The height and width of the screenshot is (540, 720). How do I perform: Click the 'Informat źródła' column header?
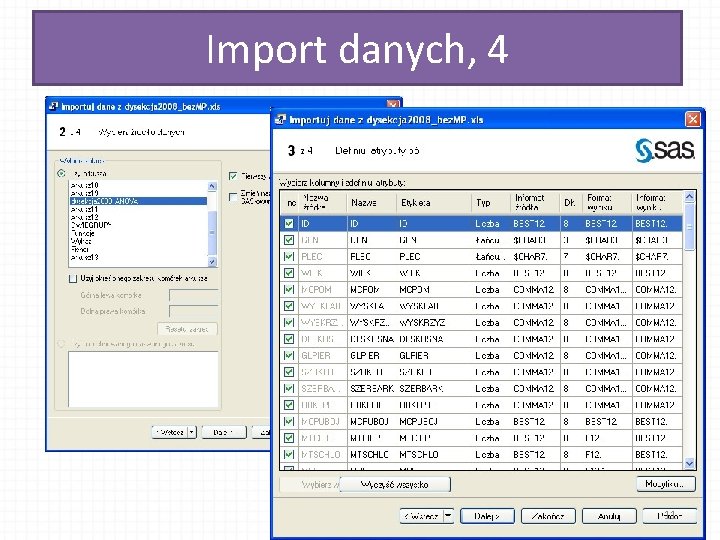point(535,202)
